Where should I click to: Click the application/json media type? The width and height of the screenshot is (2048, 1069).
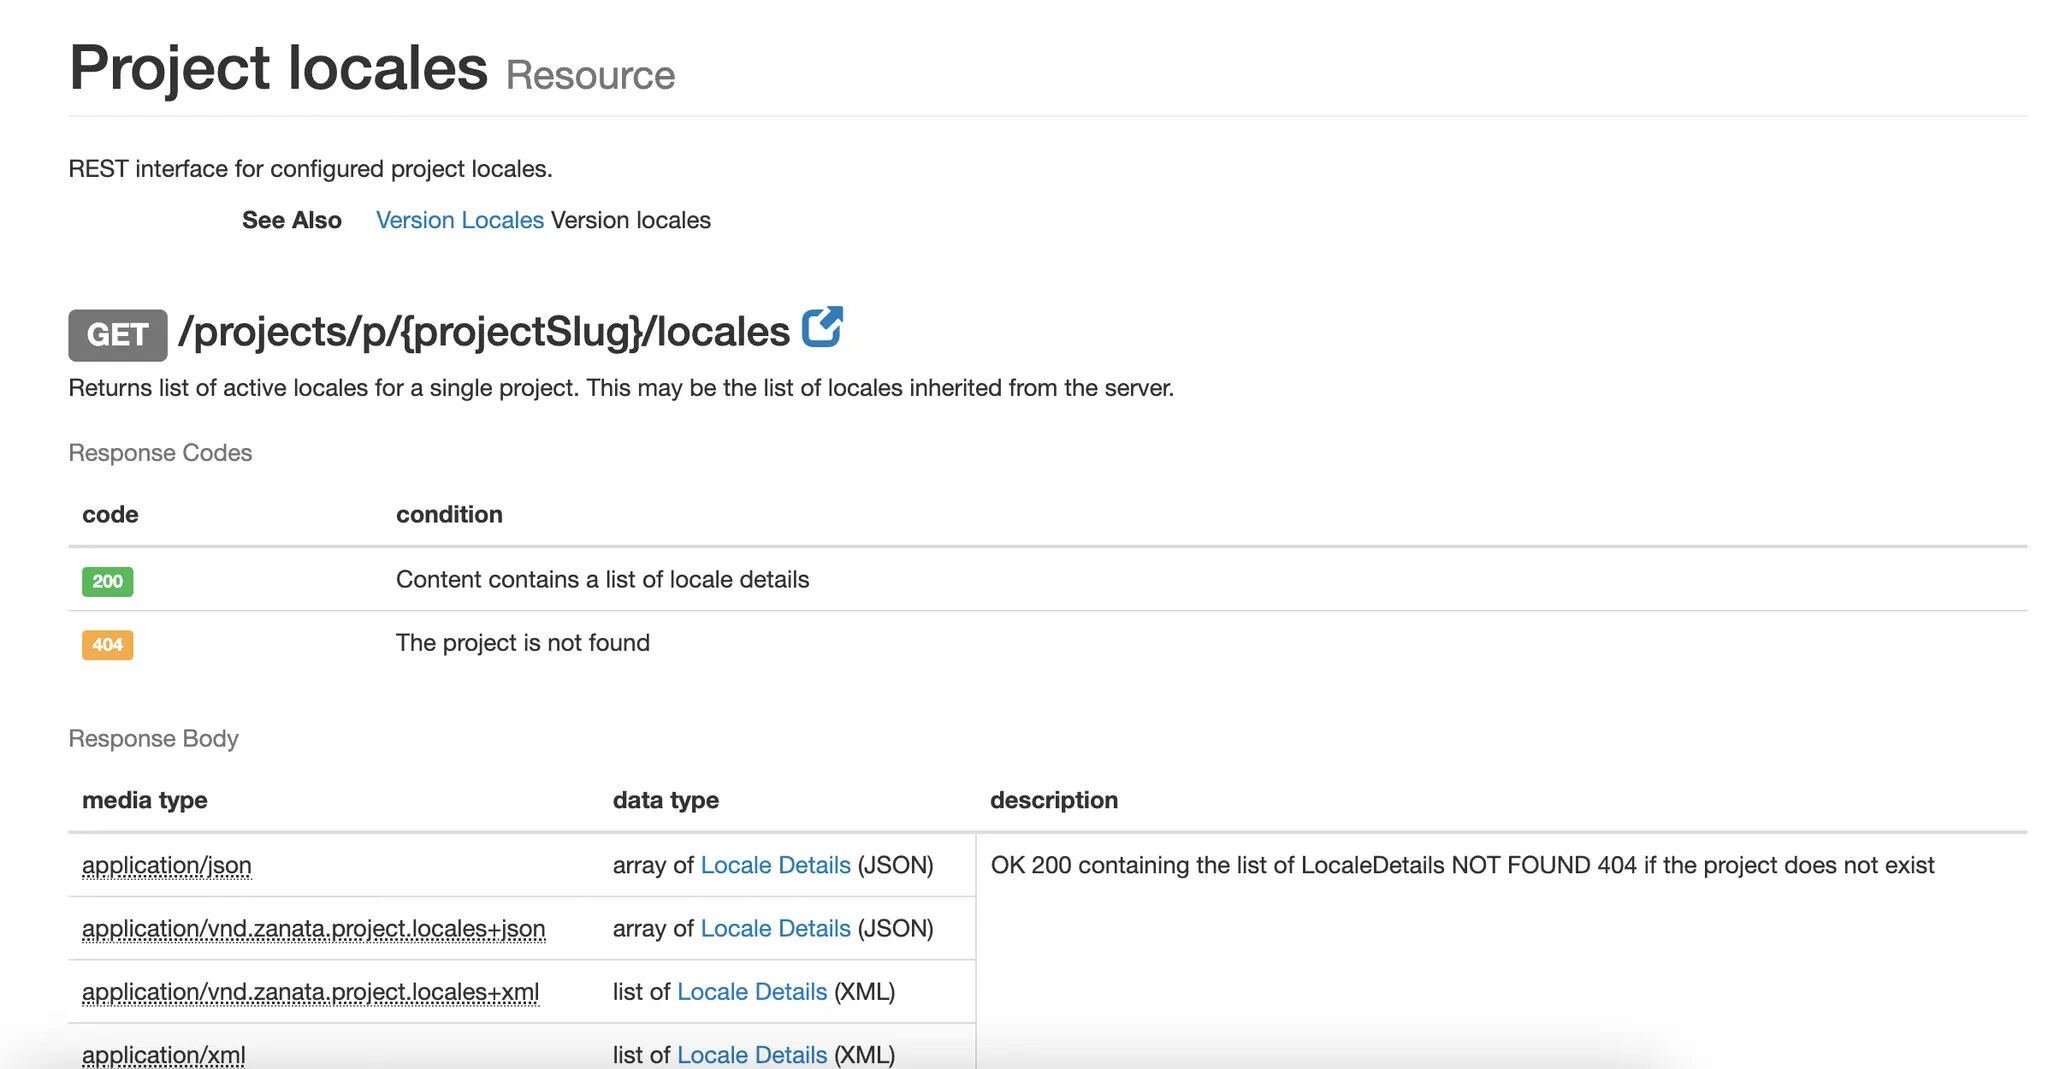pos(166,865)
